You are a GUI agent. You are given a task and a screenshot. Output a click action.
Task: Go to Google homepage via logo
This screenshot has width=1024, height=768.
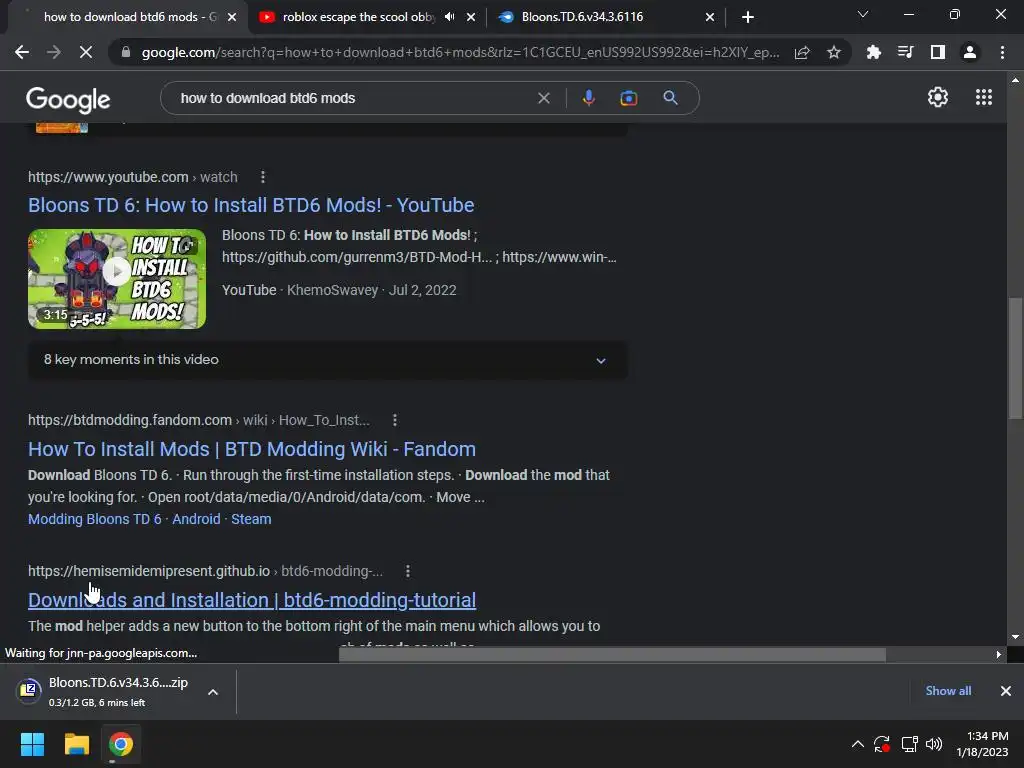pos(68,99)
